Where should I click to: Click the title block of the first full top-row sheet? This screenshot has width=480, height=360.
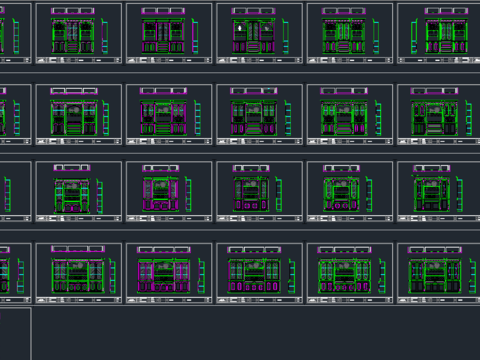pos(79,60)
